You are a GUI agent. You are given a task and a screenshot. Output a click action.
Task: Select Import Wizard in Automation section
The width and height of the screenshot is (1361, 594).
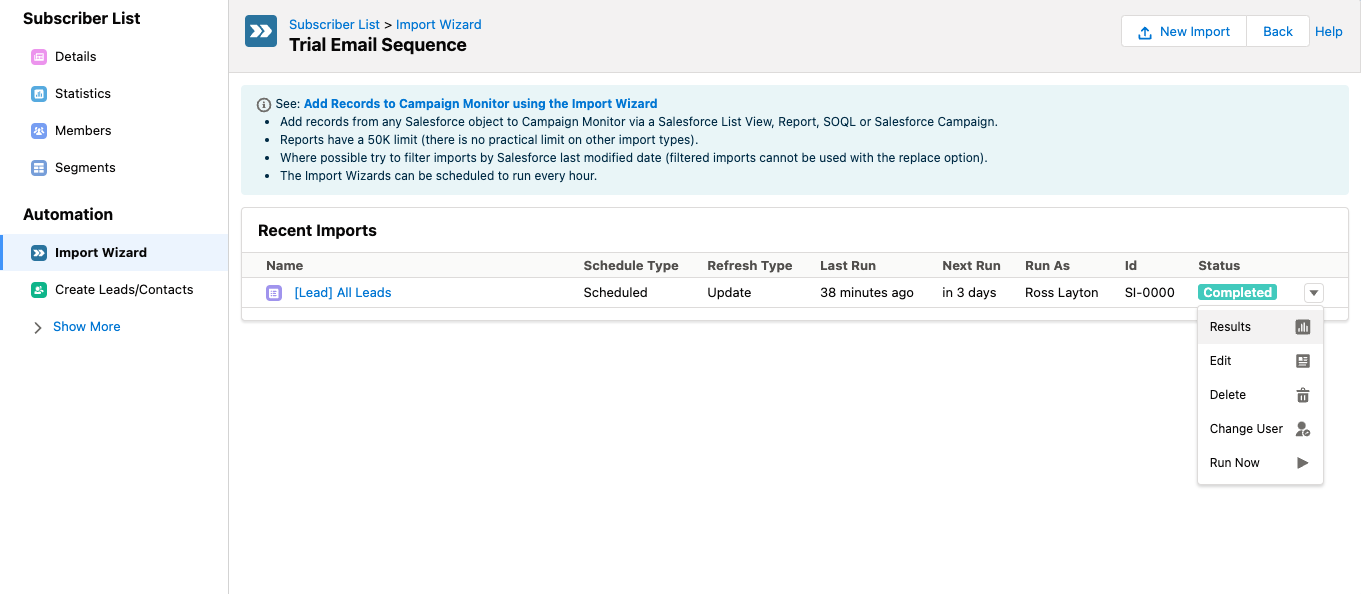114,253
